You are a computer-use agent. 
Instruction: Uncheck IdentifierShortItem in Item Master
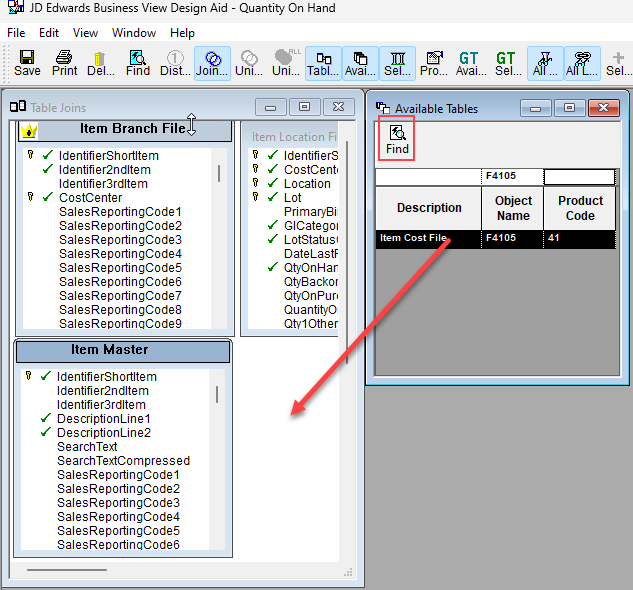(46, 376)
